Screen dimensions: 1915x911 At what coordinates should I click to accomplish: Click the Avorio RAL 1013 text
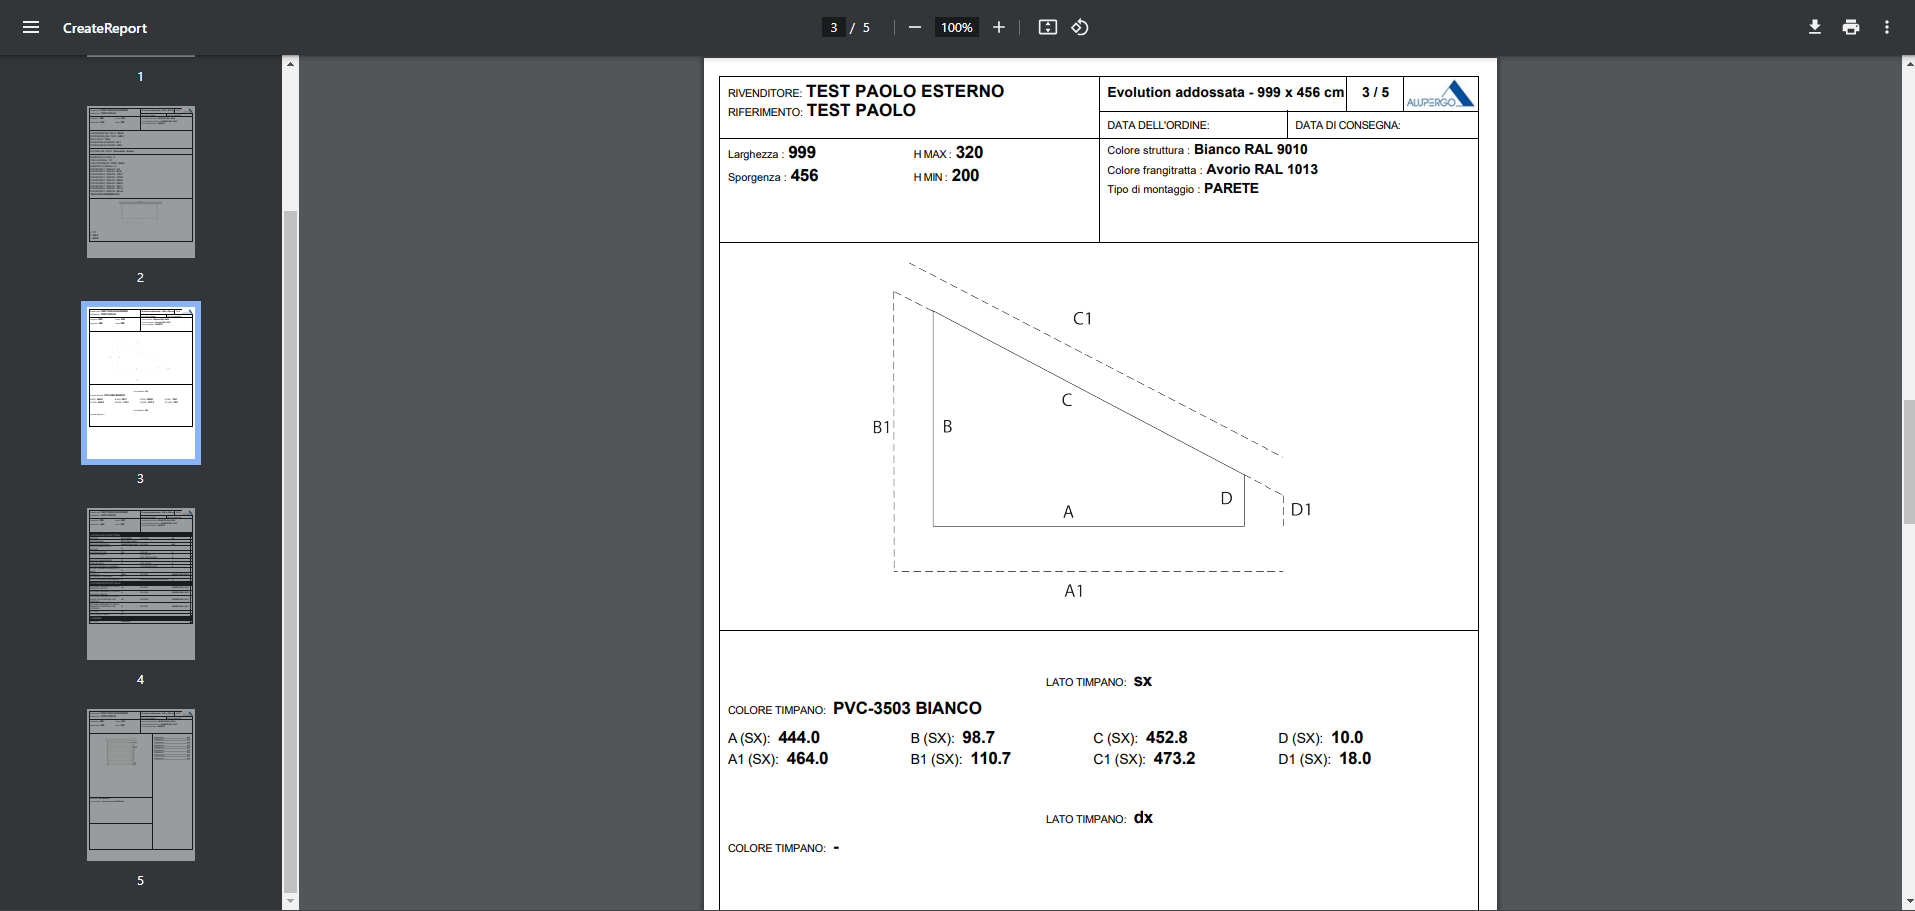1262,169
